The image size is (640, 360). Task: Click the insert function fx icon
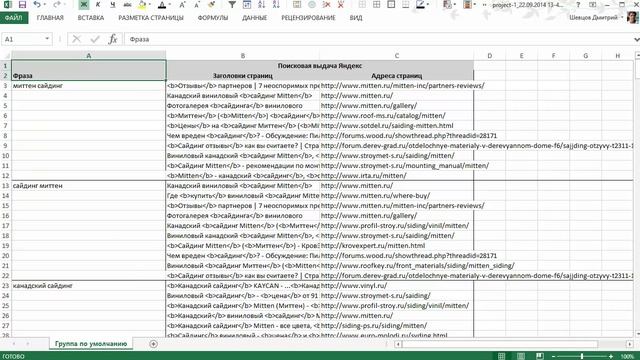(x=113, y=39)
